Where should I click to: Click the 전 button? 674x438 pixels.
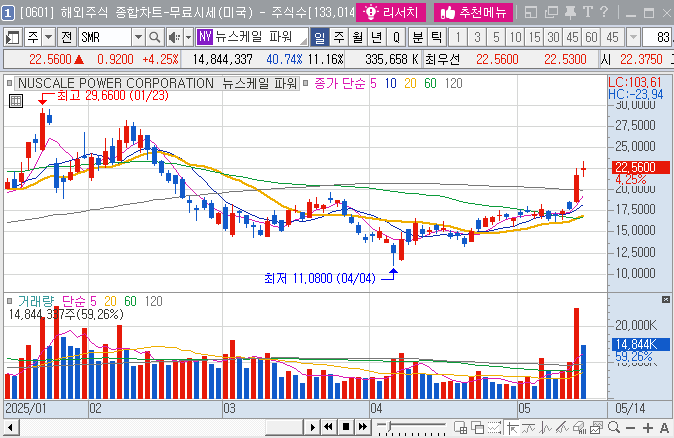click(x=67, y=38)
